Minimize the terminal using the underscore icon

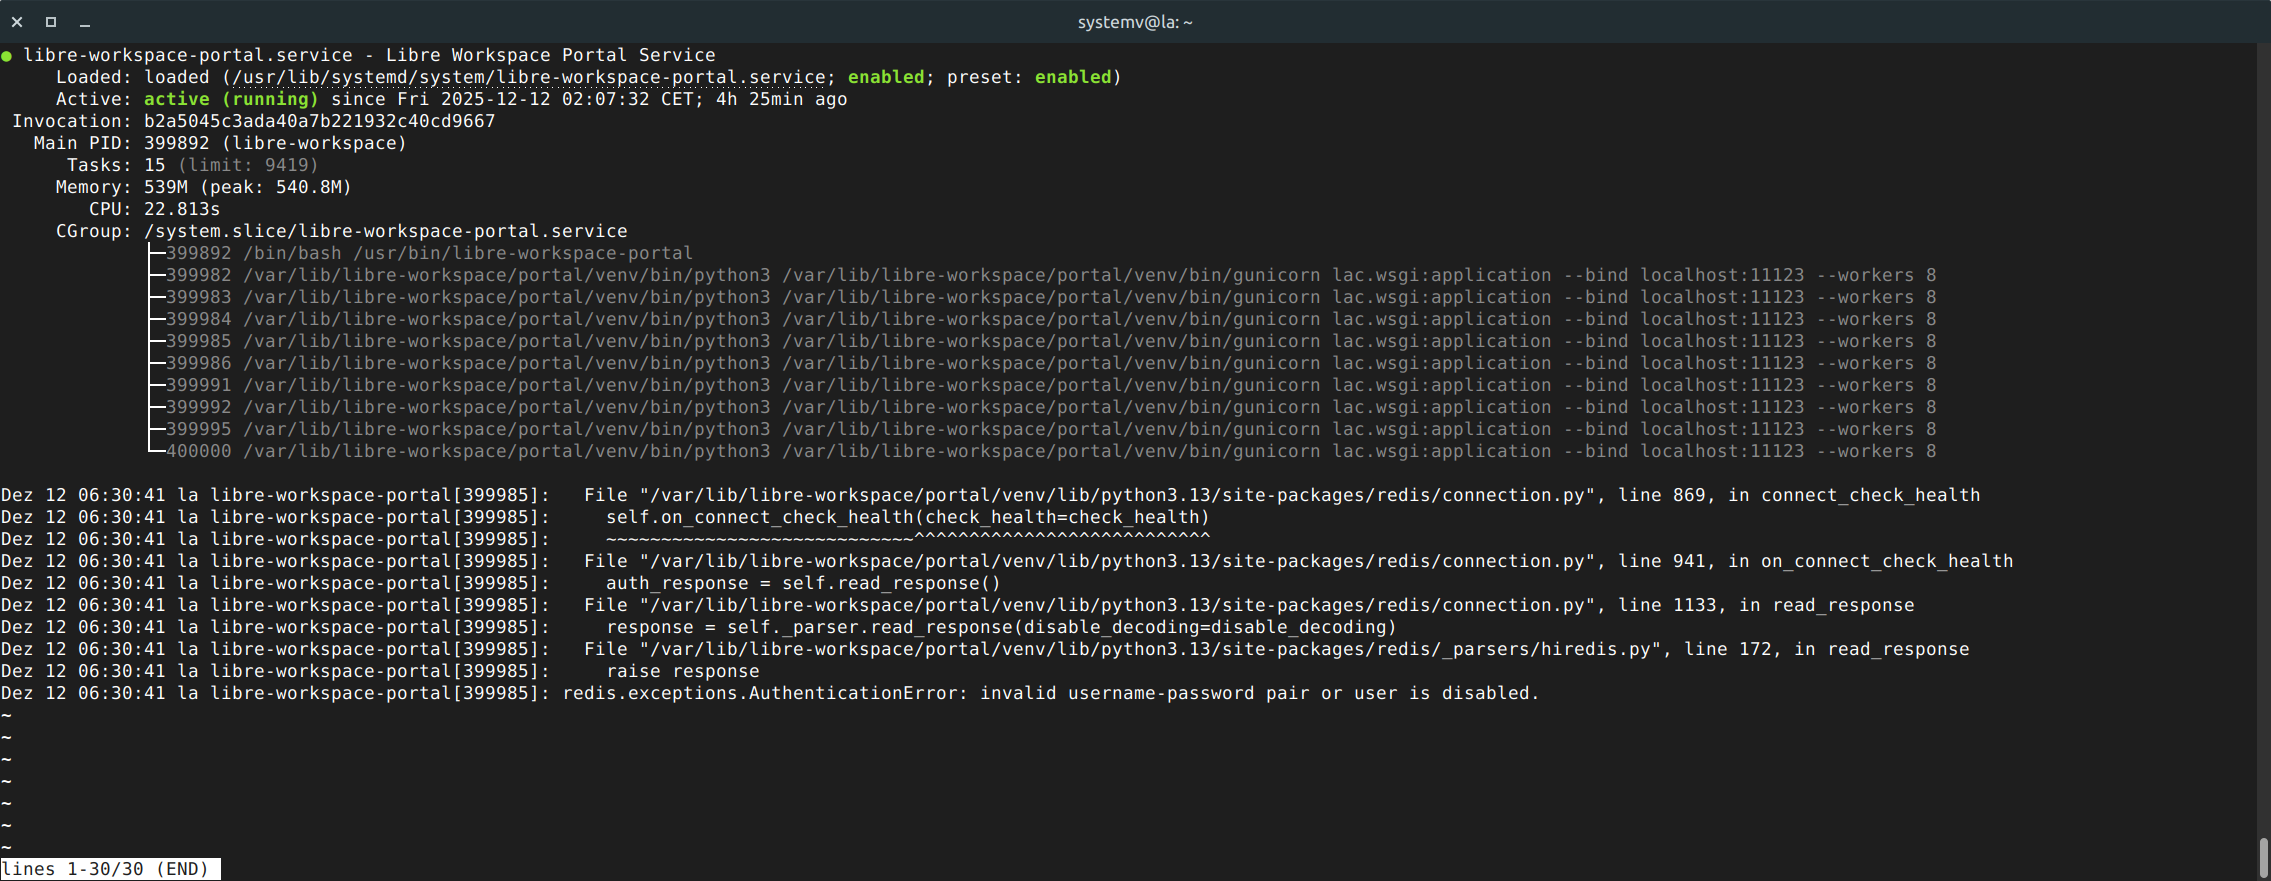coord(85,22)
